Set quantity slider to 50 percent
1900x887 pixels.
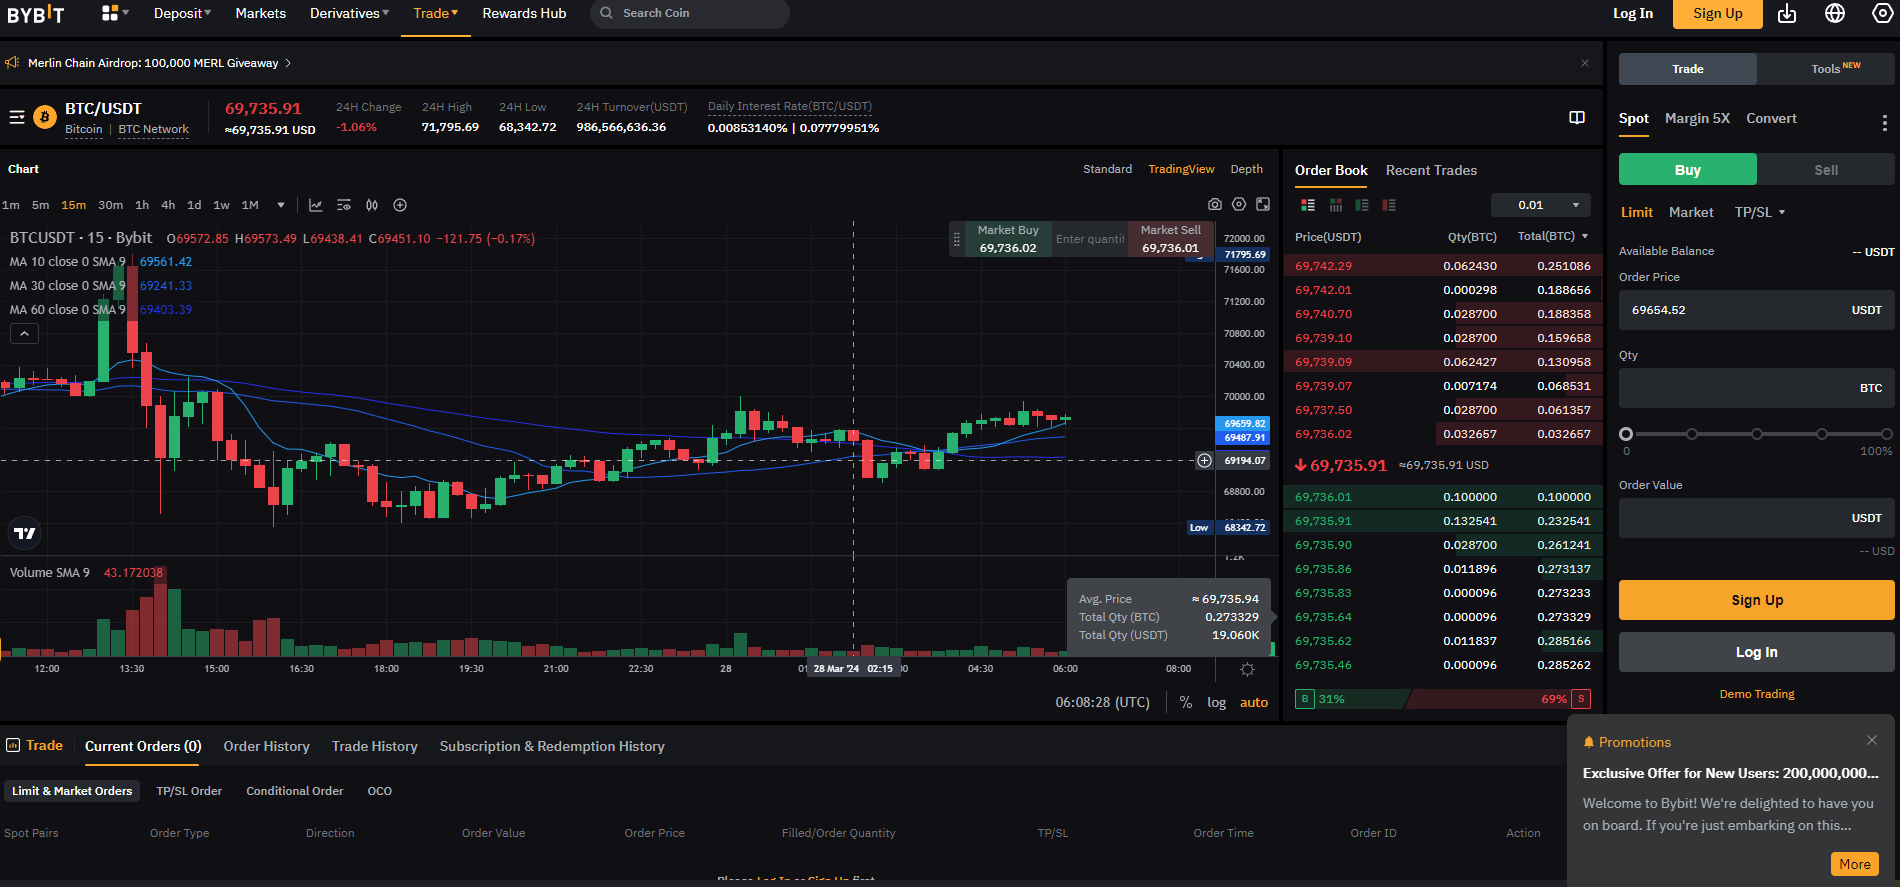[1757, 434]
